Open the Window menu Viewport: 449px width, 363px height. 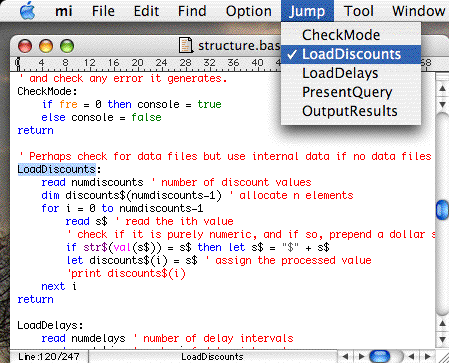419,11
